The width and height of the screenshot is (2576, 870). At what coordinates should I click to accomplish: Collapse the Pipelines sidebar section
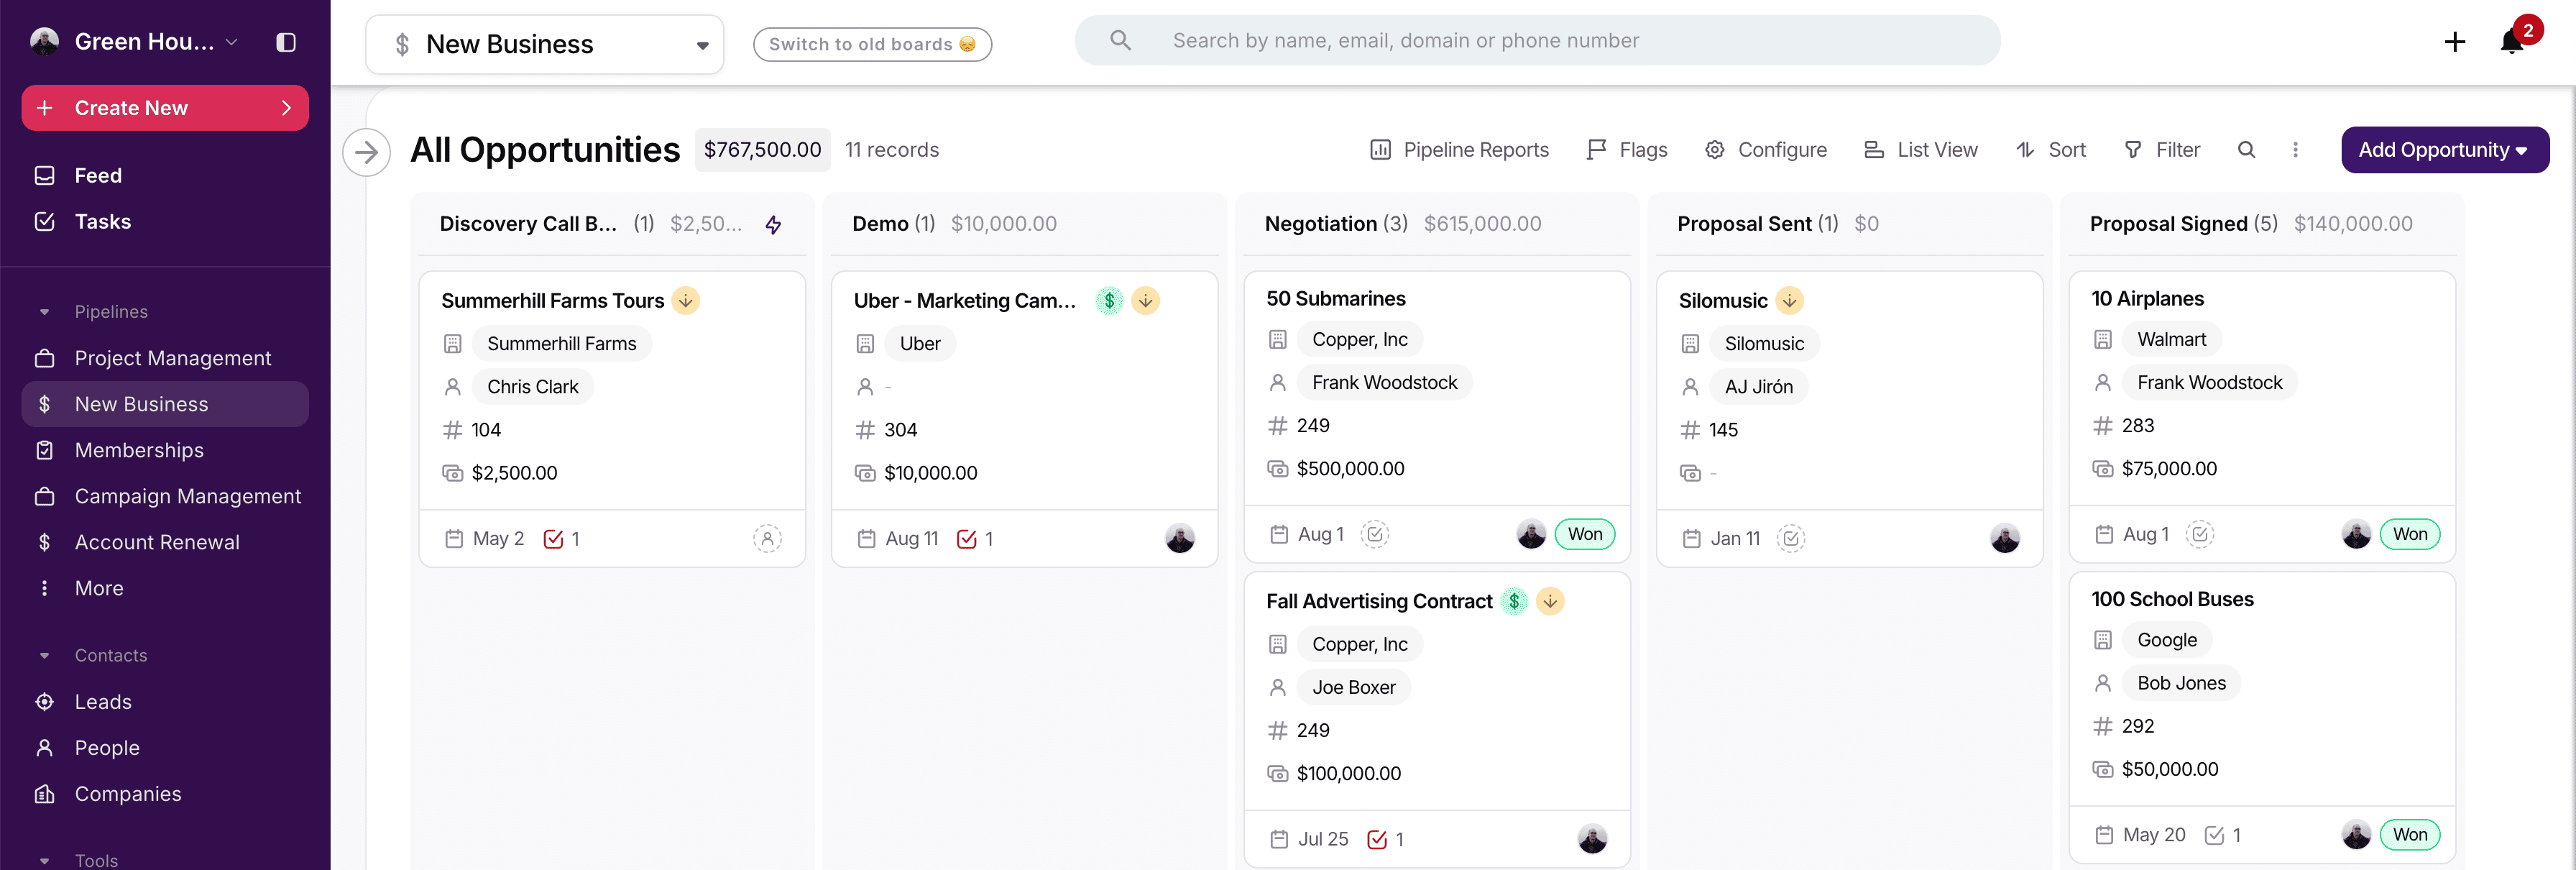coord(44,312)
